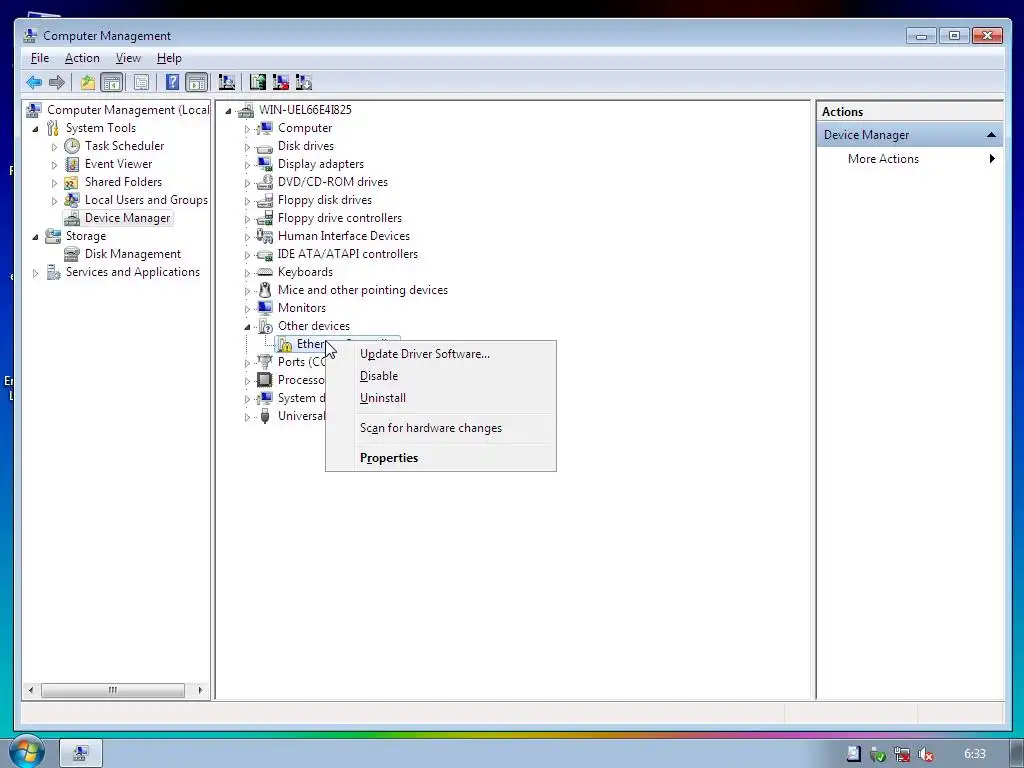Select Local Users and Groups
Viewport: 1024px width, 768px height.
(x=146, y=200)
